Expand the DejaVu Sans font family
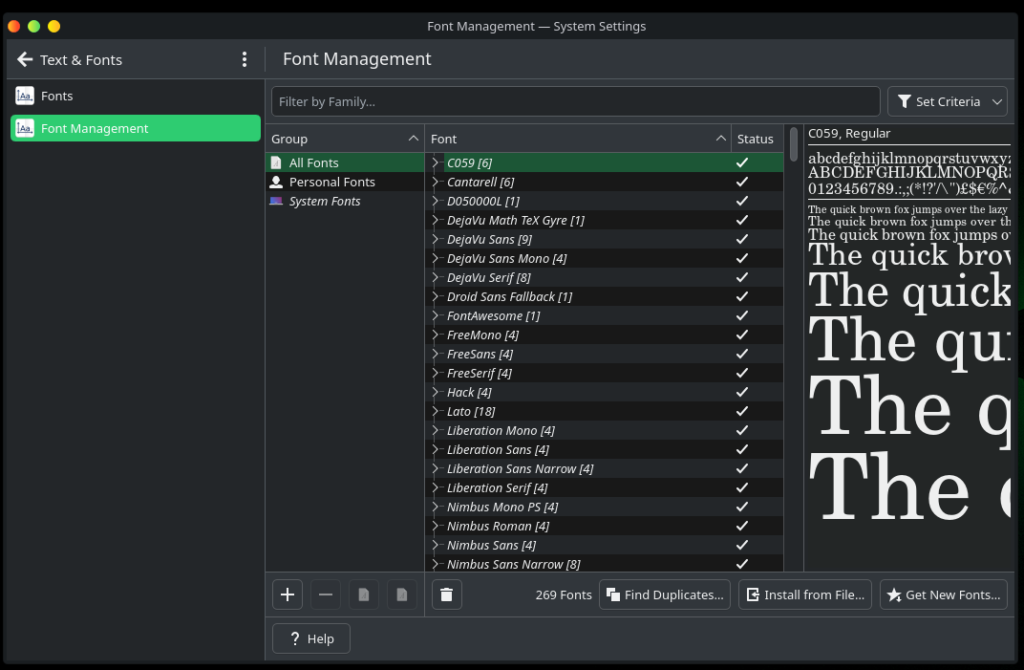This screenshot has height=670, width=1024. [x=436, y=239]
